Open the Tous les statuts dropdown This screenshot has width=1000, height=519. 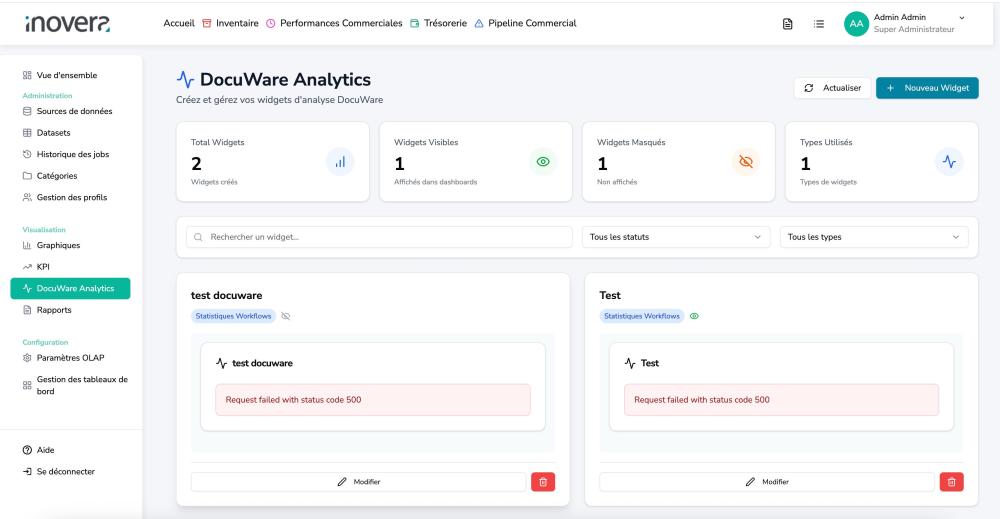[675, 237]
